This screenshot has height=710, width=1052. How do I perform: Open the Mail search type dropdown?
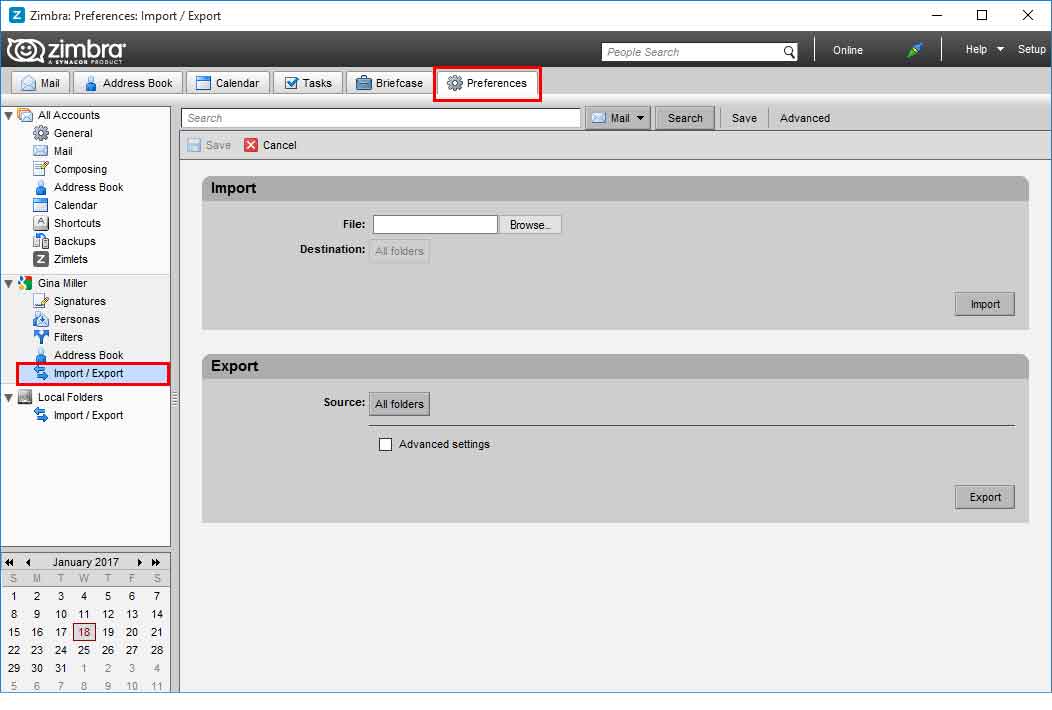click(x=618, y=118)
